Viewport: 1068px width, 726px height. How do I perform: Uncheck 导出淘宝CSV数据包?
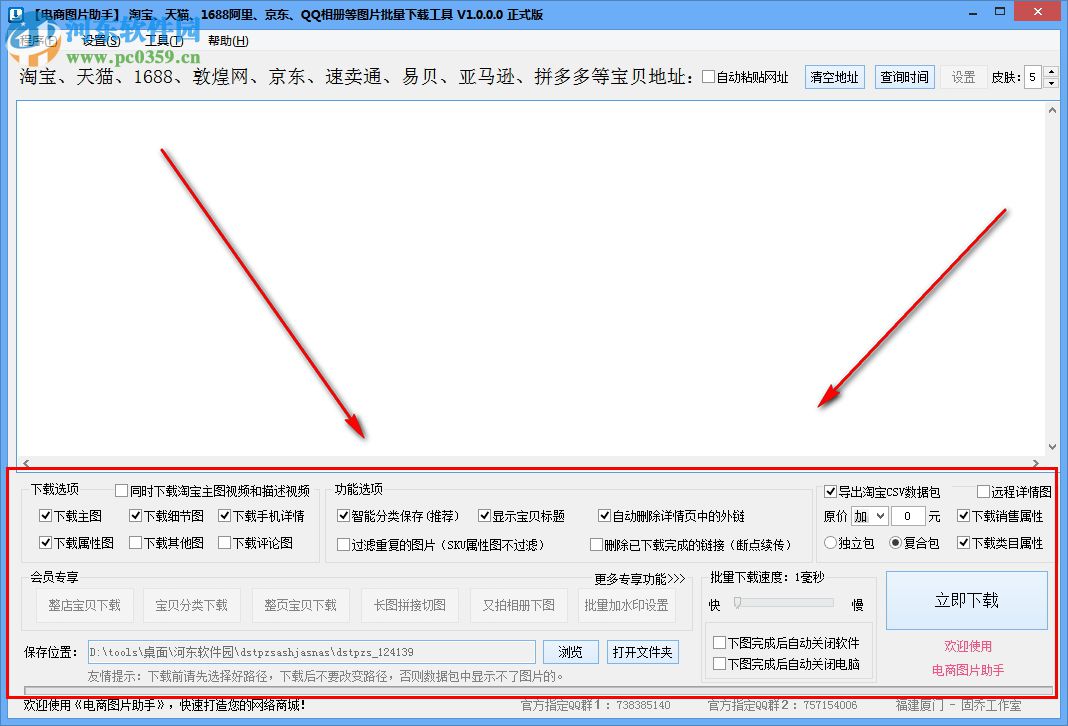click(830, 491)
